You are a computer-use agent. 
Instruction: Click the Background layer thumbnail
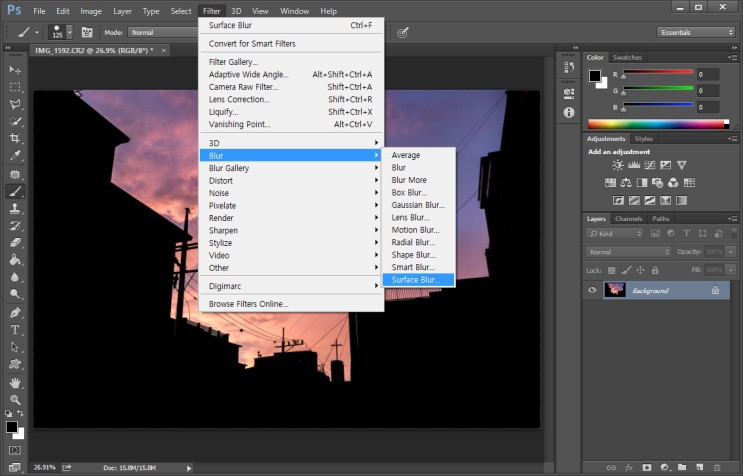pyautogui.click(x=614, y=290)
